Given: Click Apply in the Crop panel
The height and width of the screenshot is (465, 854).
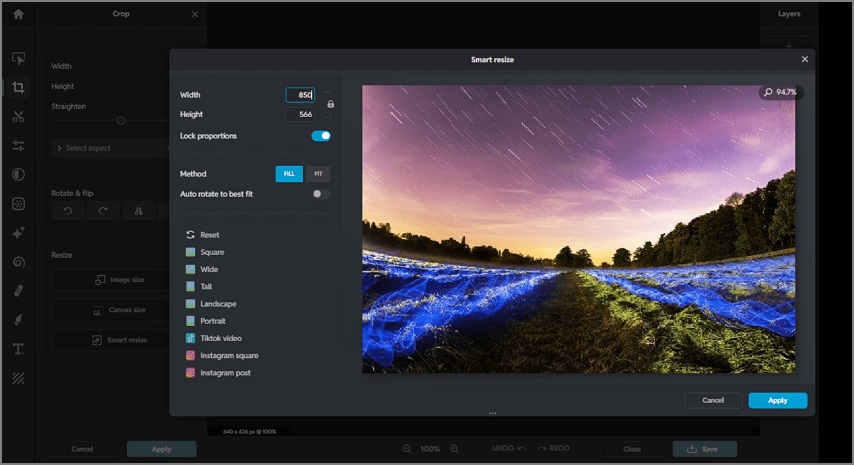Looking at the screenshot, I should (162, 449).
